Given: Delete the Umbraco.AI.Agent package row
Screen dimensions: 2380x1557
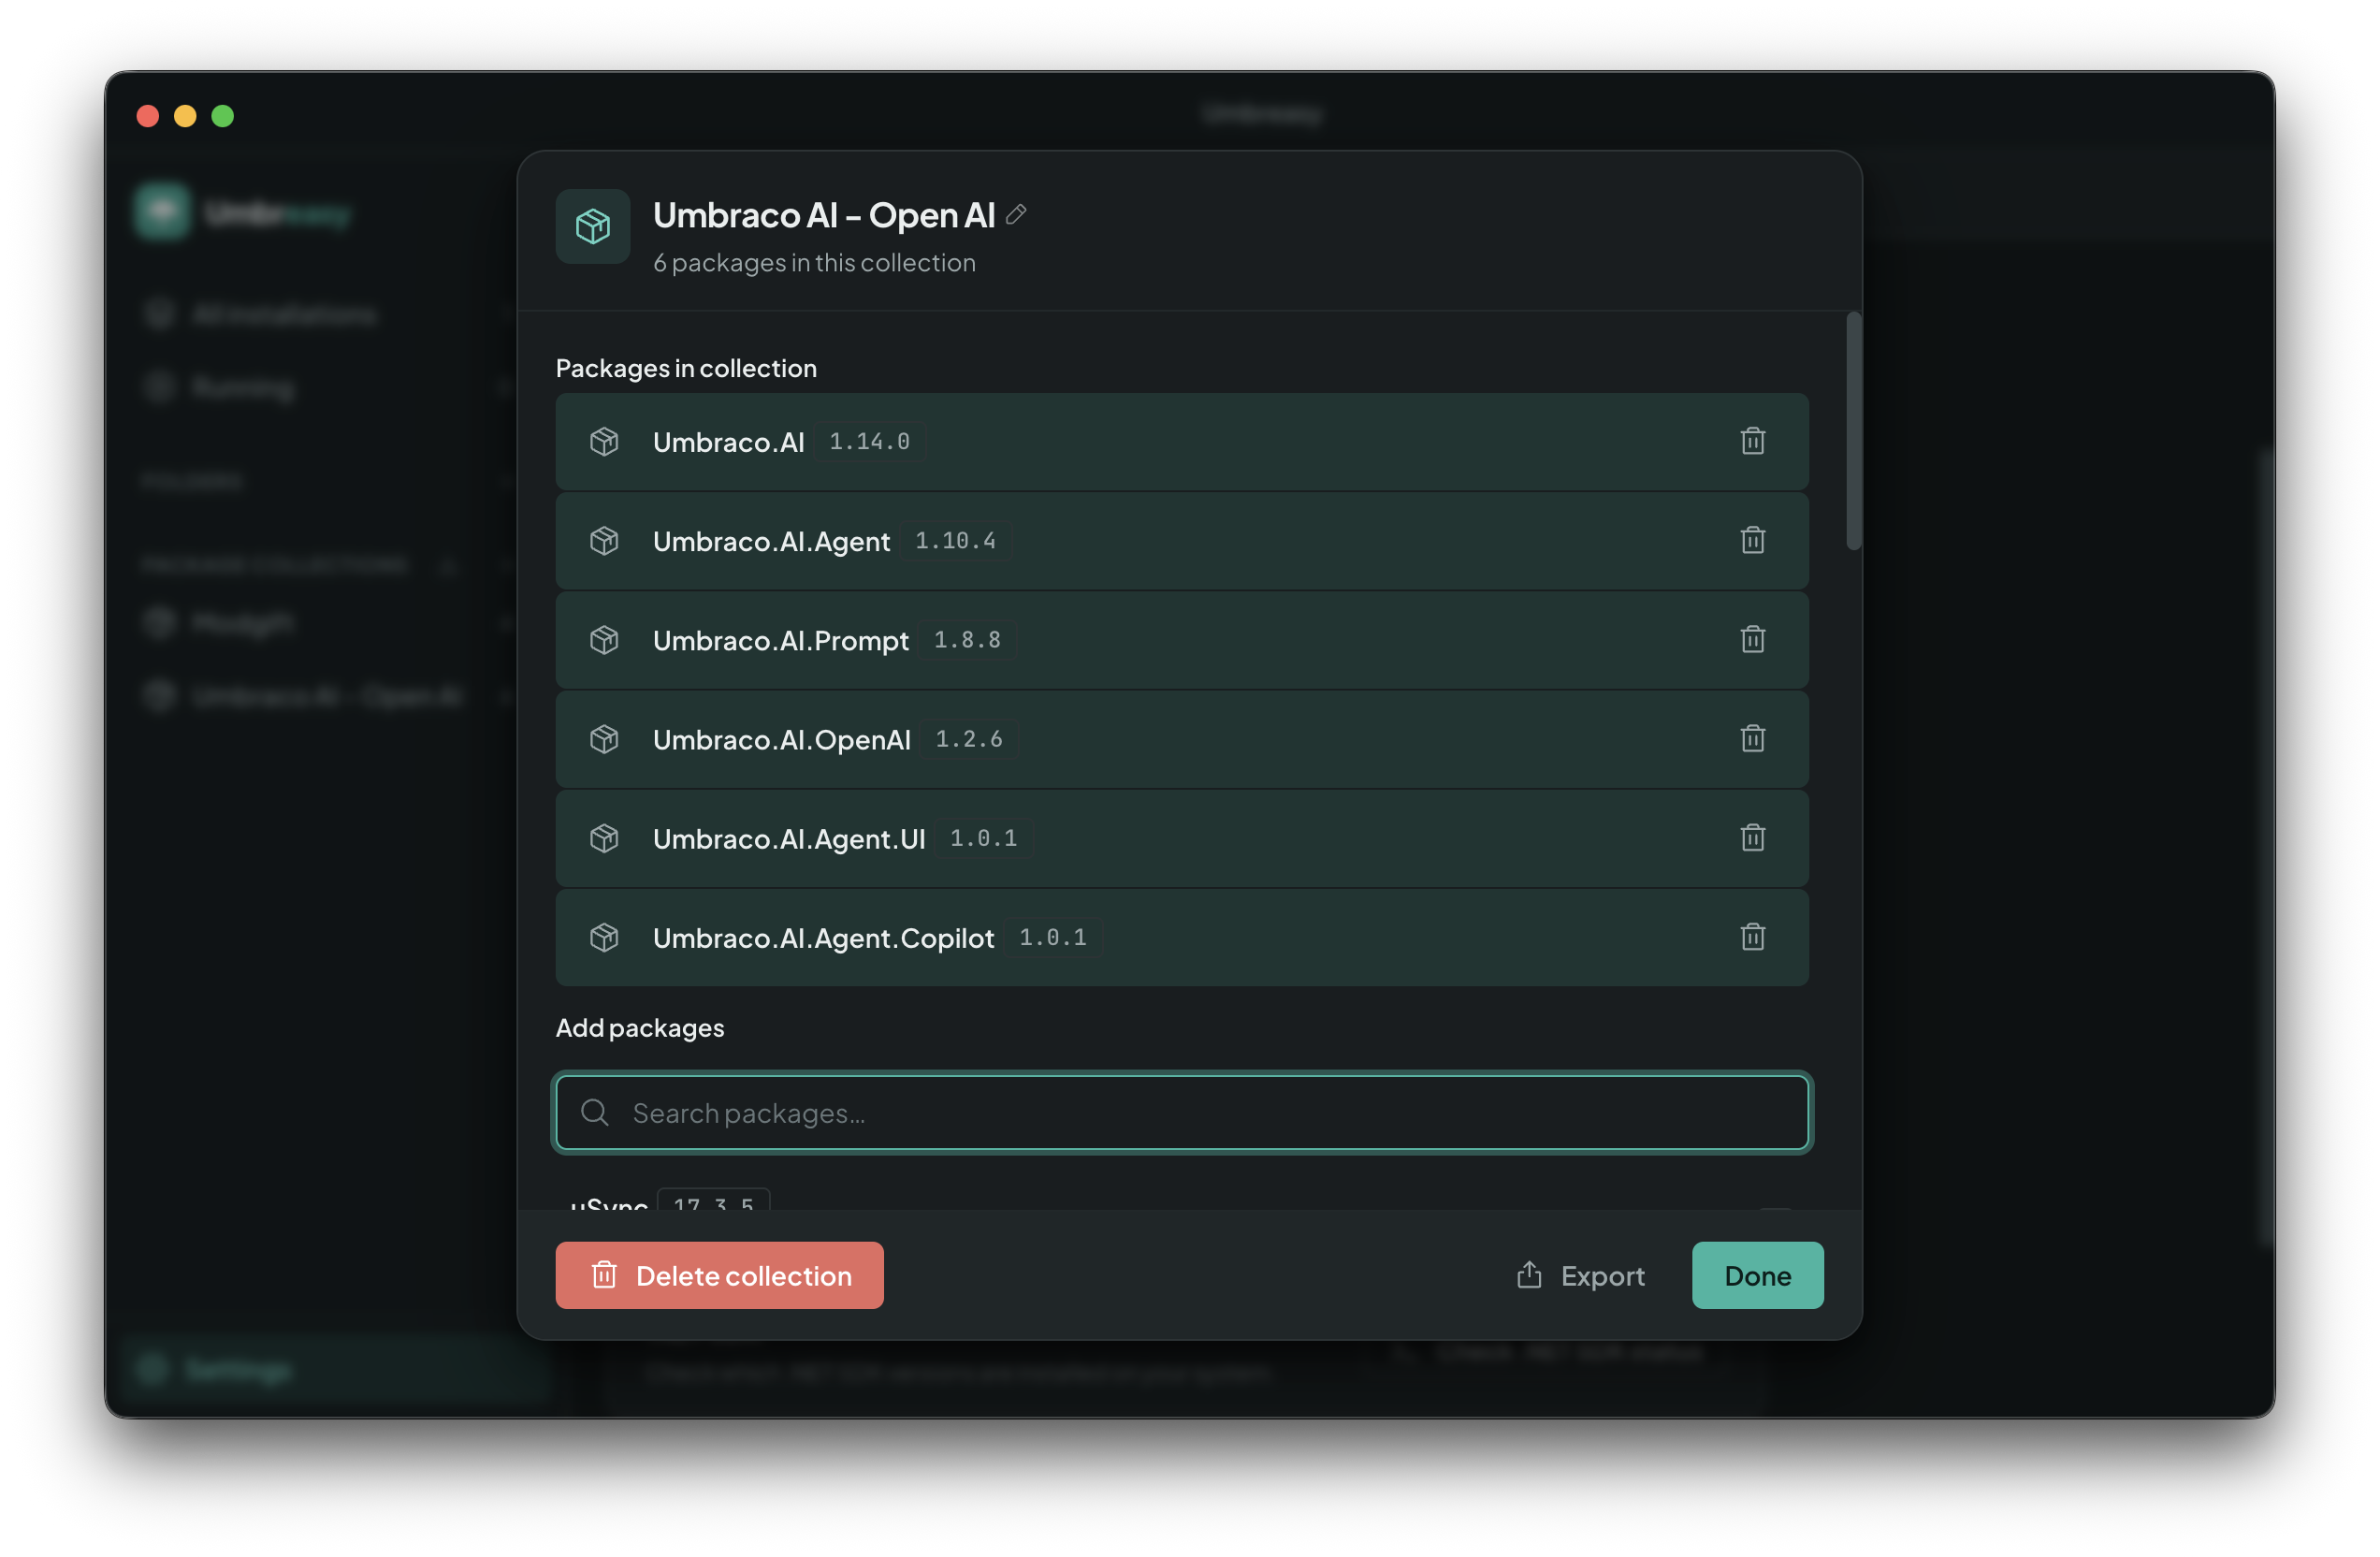Looking at the screenshot, I should pos(1752,540).
